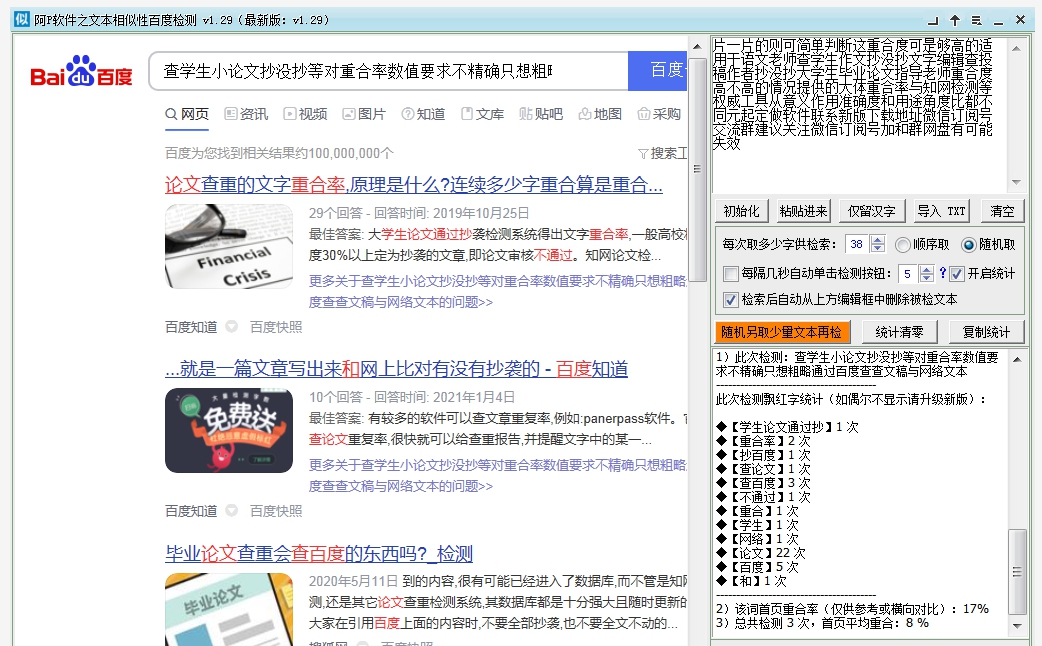Open result 论文查重的文字重合率 link
The height and width of the screenshot is (646, 1042).
[x=413, y=185]
